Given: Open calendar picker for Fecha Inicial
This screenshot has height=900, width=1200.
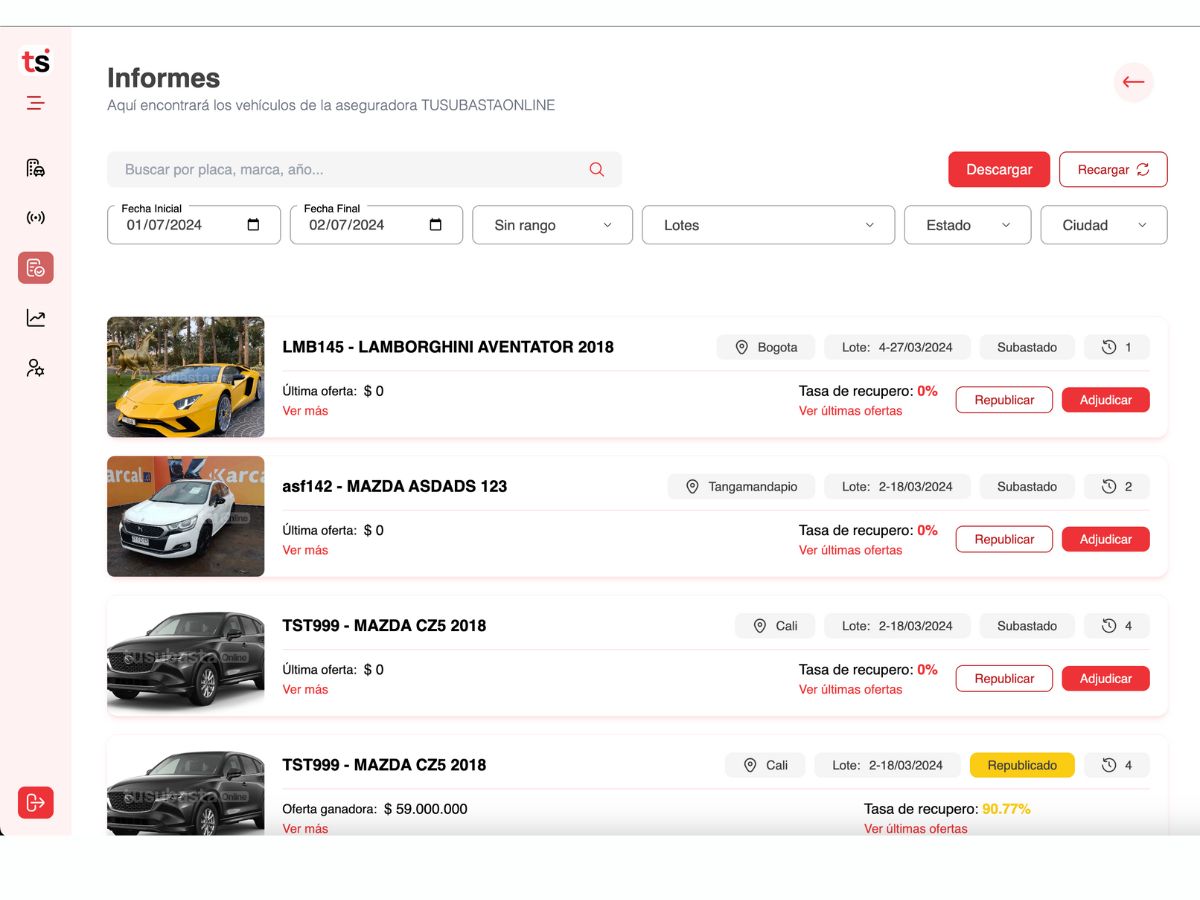Looking at the screenshot, I should tap(253, 225).
